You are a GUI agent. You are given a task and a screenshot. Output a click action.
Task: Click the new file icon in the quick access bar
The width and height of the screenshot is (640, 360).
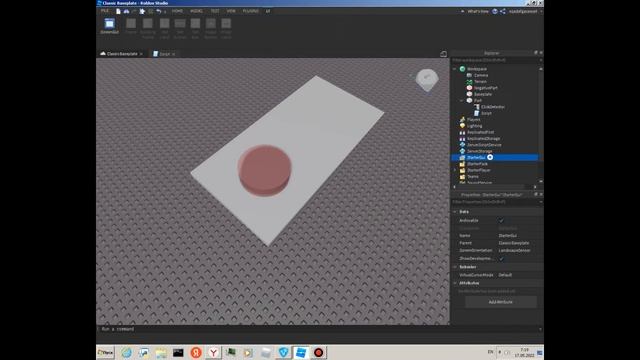pos(118,11)
